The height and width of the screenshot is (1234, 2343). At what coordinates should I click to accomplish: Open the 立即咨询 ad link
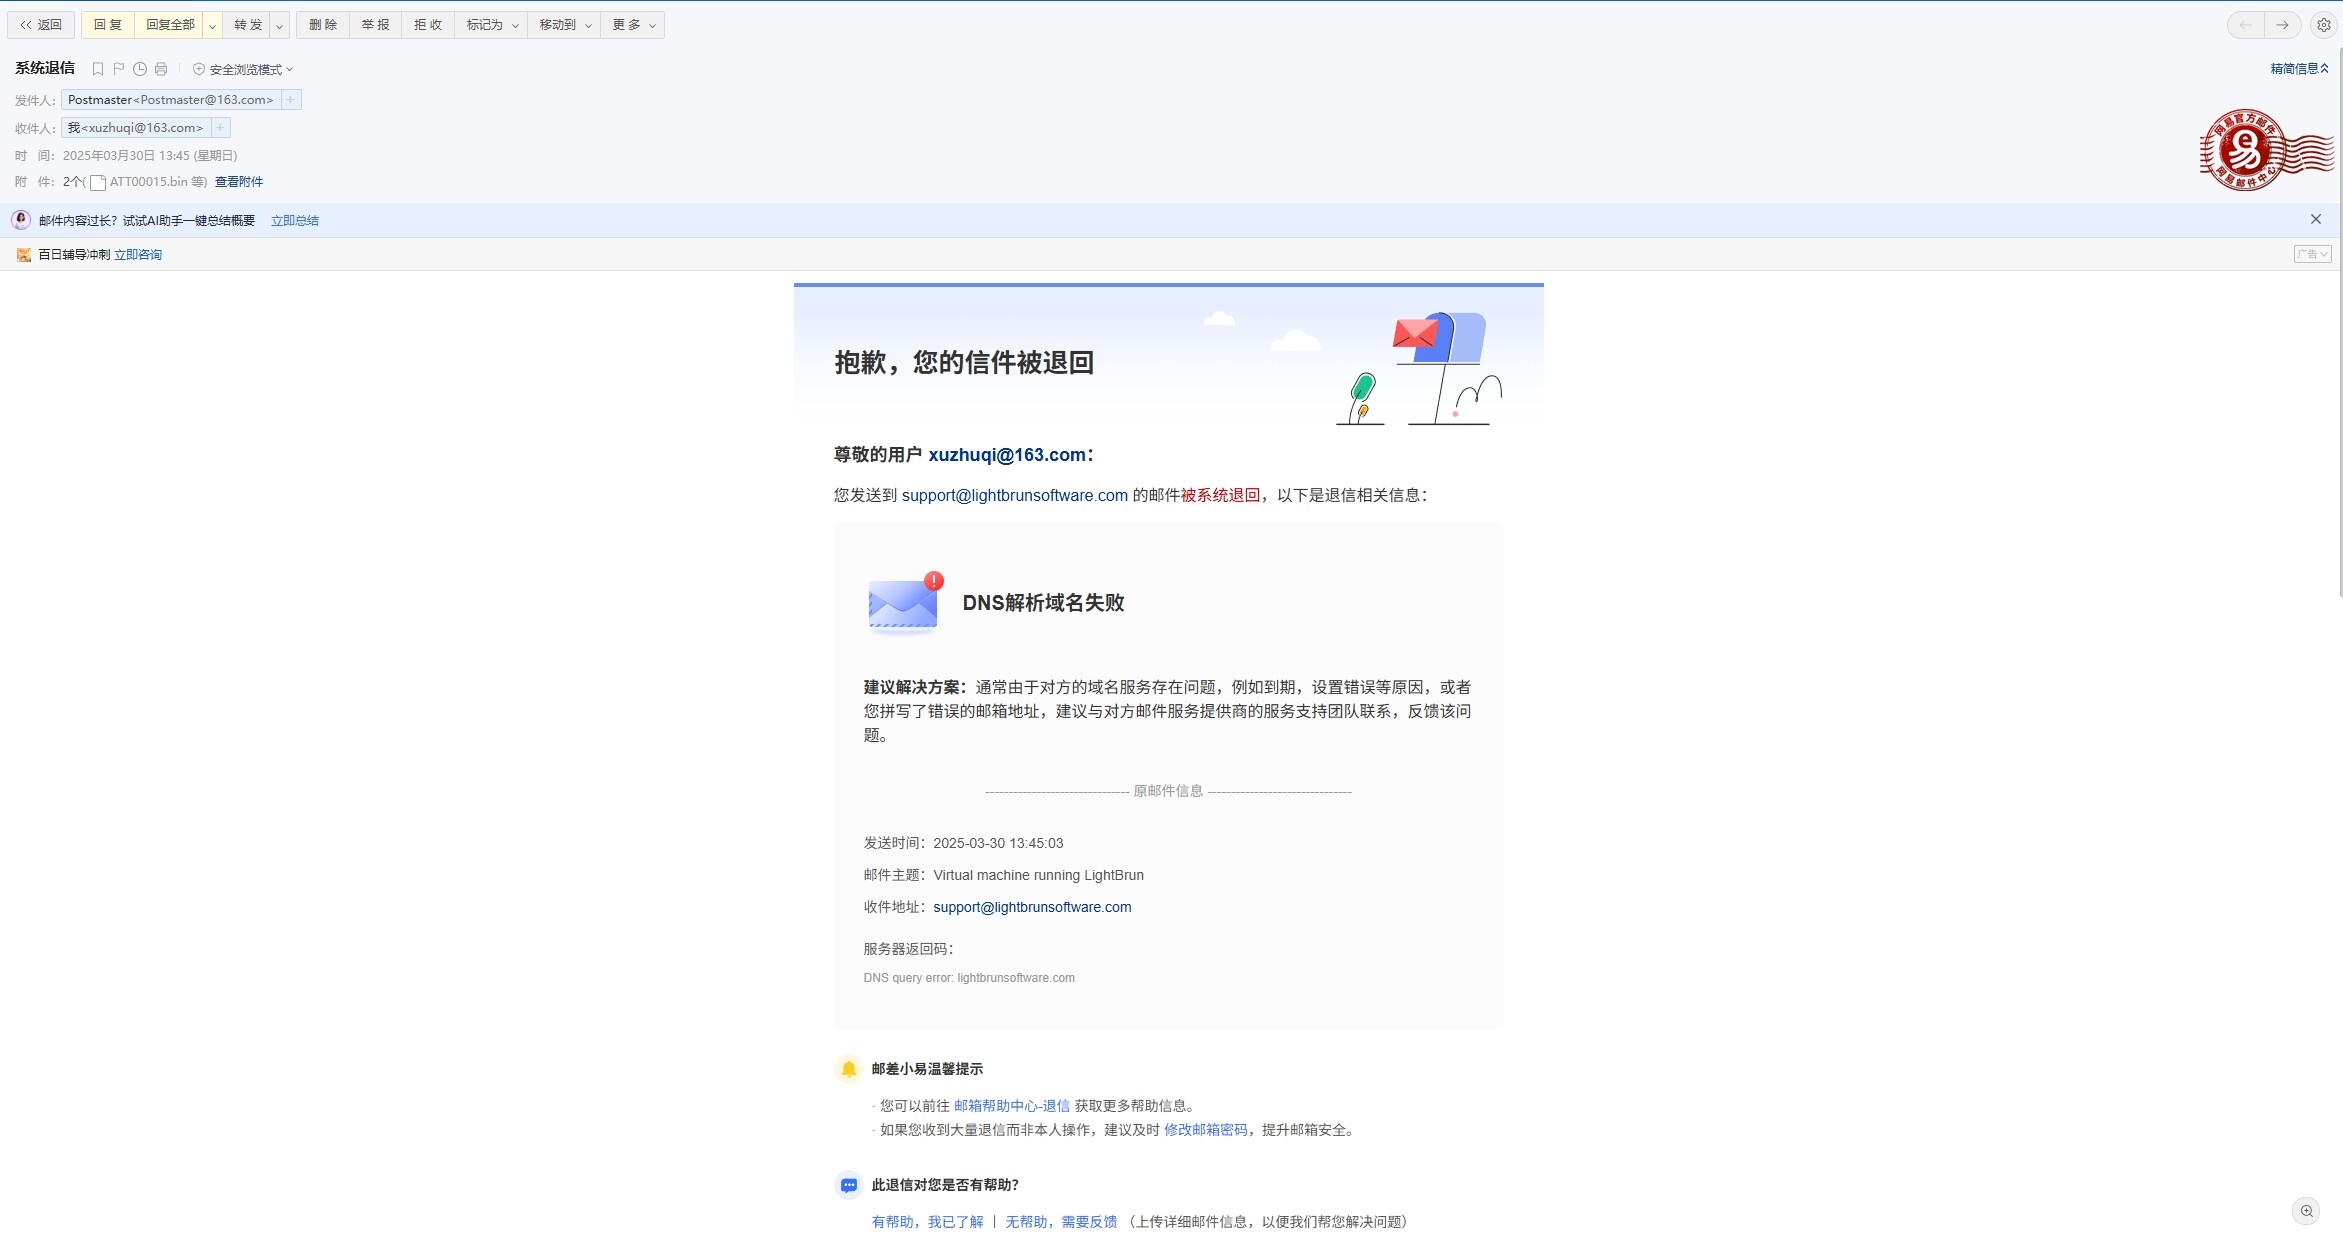pos(138,255)
